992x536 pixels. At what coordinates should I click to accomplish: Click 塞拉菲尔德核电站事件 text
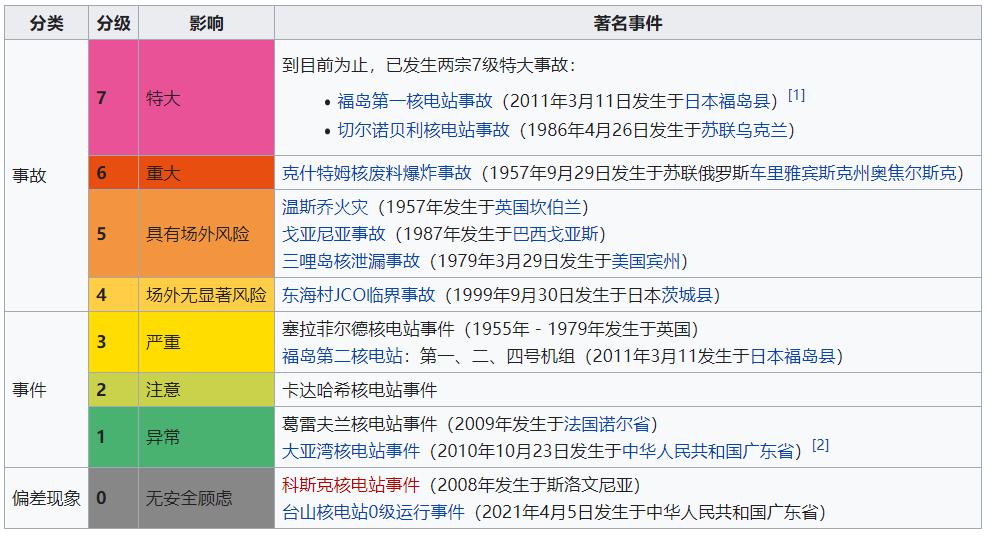click(x=368, y=329)
